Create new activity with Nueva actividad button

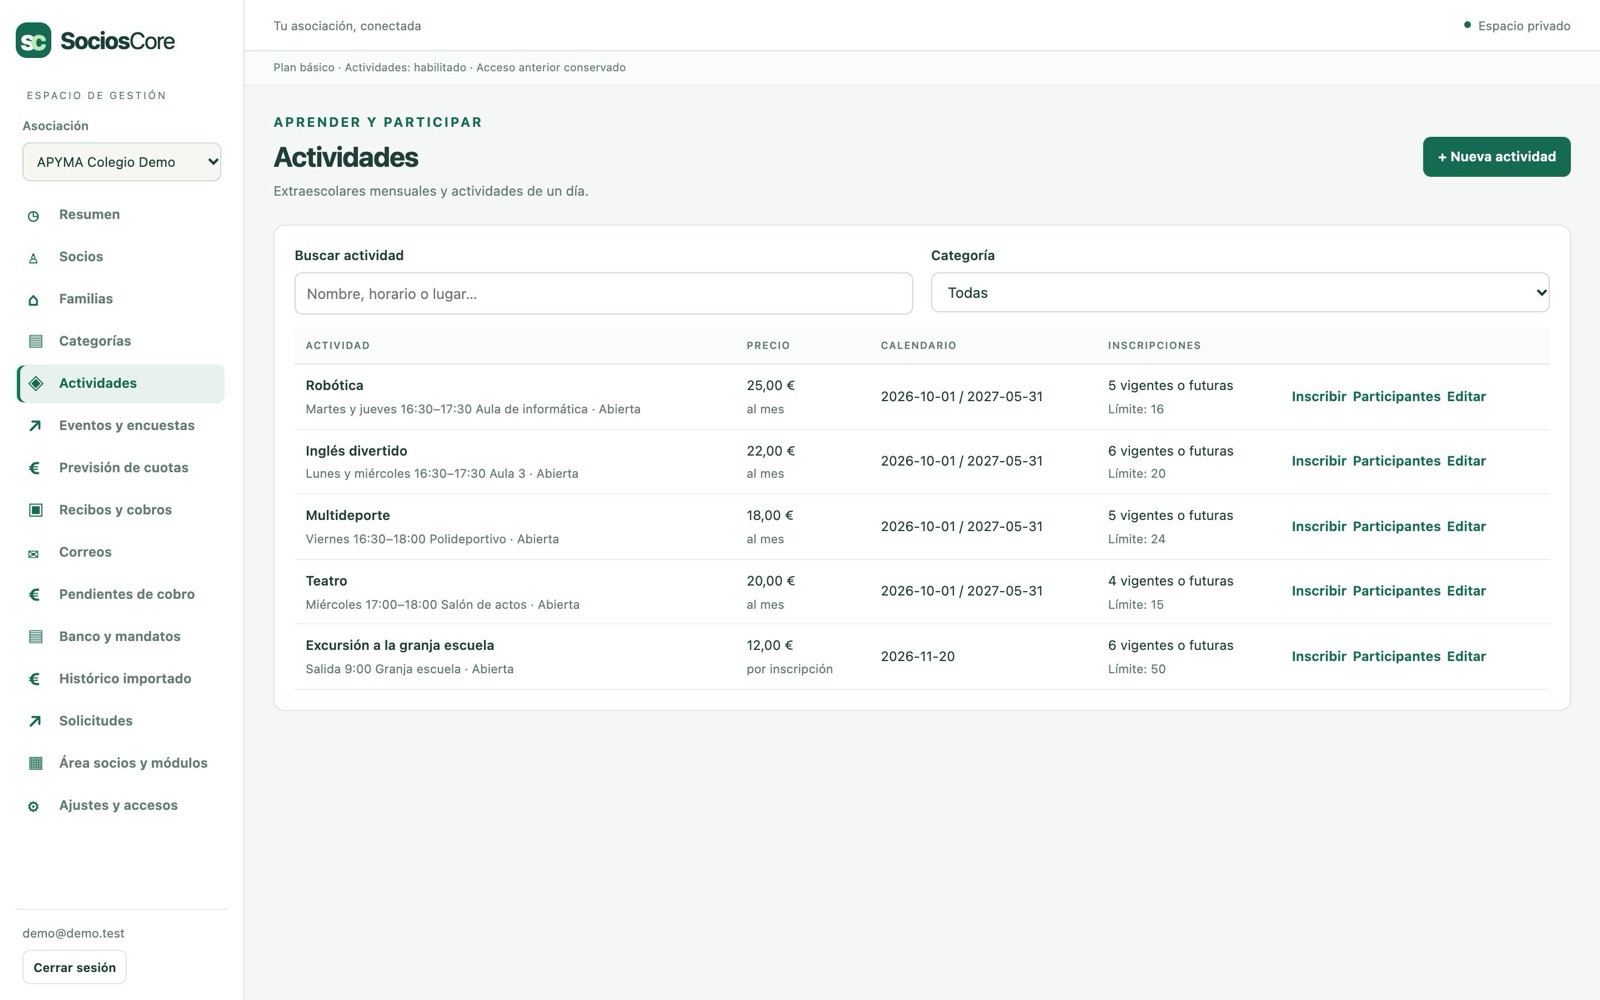tap(1496, 157)
